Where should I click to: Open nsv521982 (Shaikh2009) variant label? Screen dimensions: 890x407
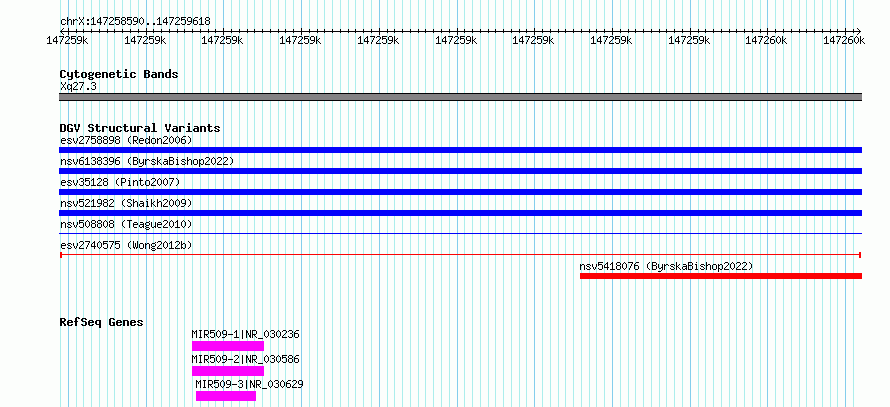(x=126, y=203)
